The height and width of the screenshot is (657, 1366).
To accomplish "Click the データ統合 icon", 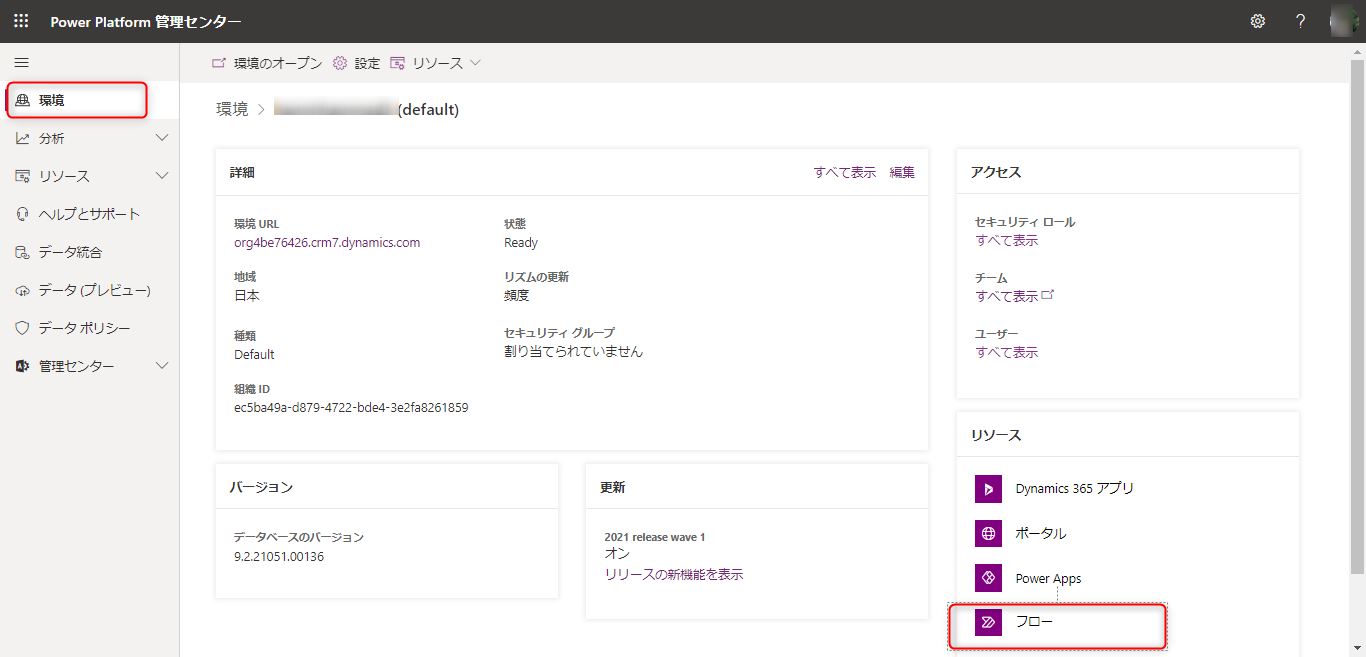I will pos(22,252).
